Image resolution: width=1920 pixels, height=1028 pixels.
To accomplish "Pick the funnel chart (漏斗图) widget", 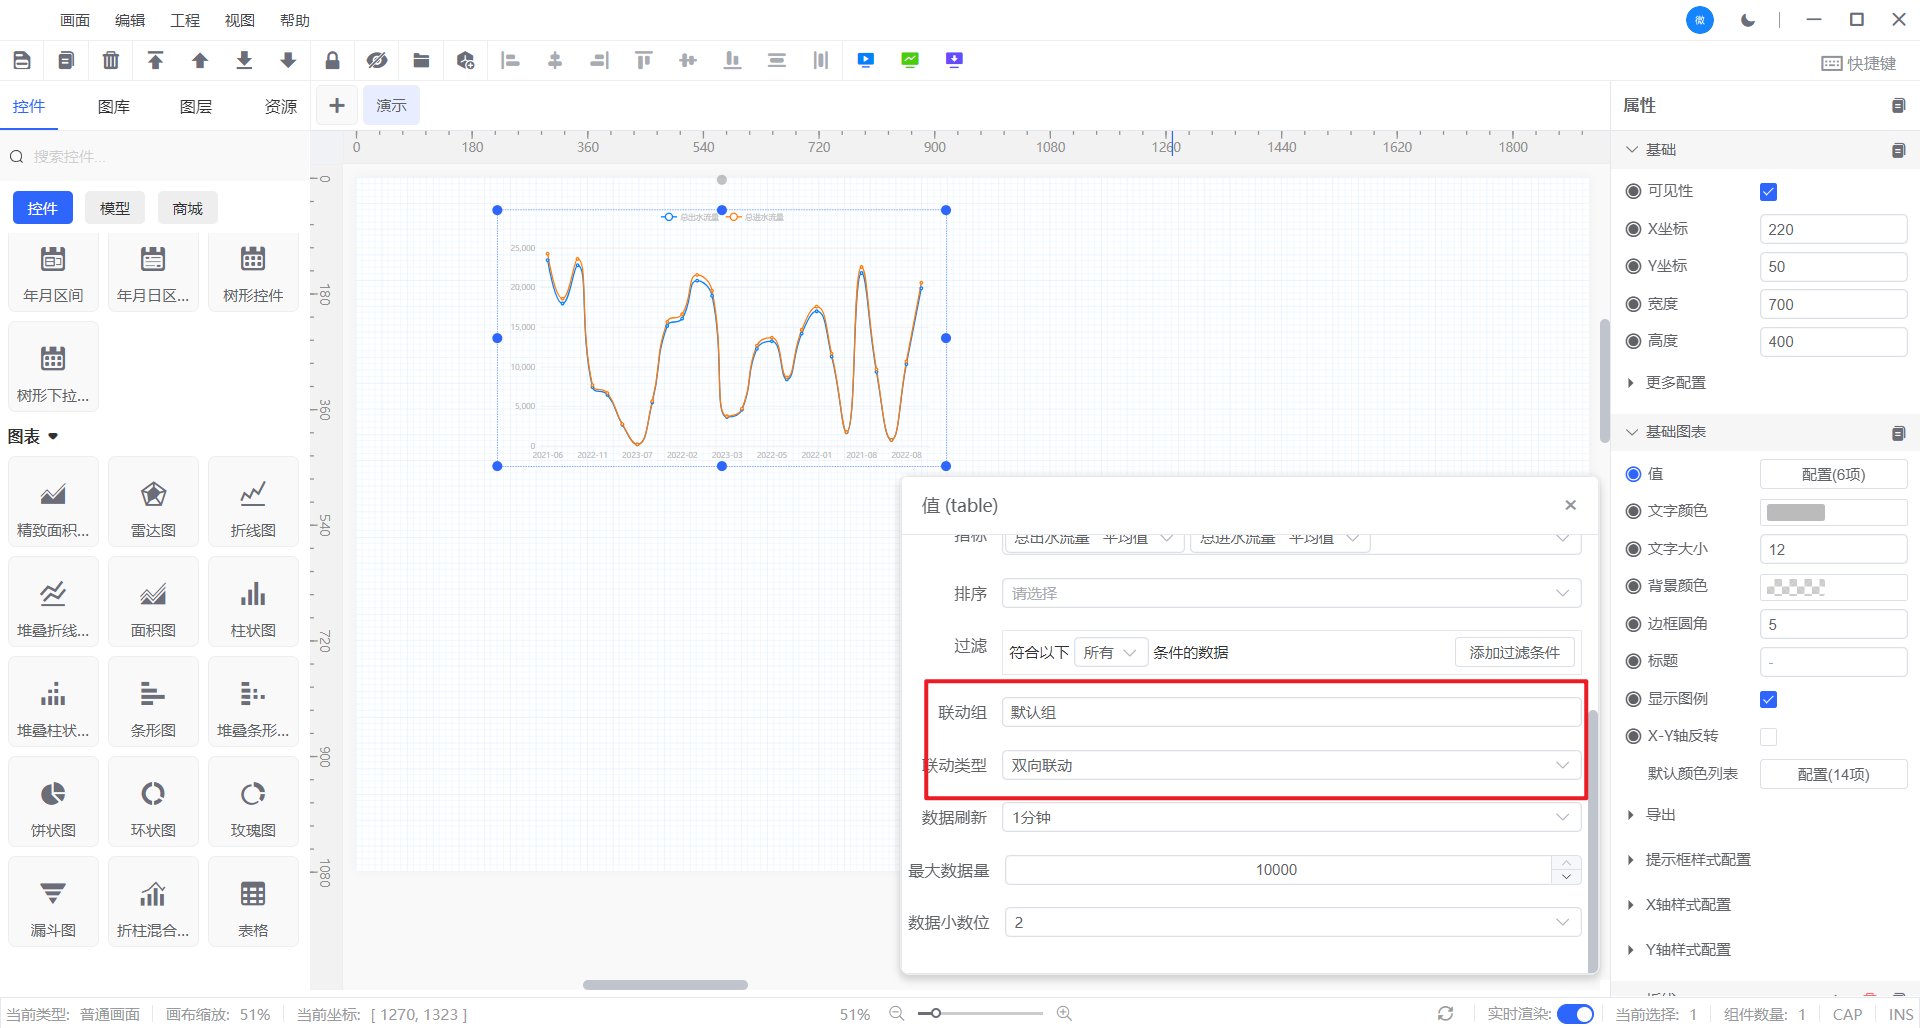I will (53, 903).
